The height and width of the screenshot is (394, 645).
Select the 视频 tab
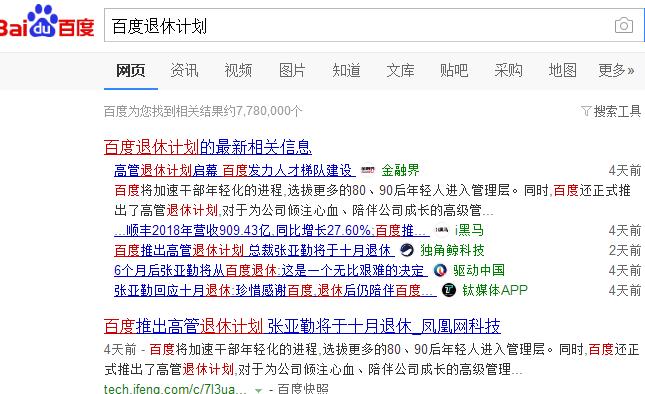click(238, 70)
